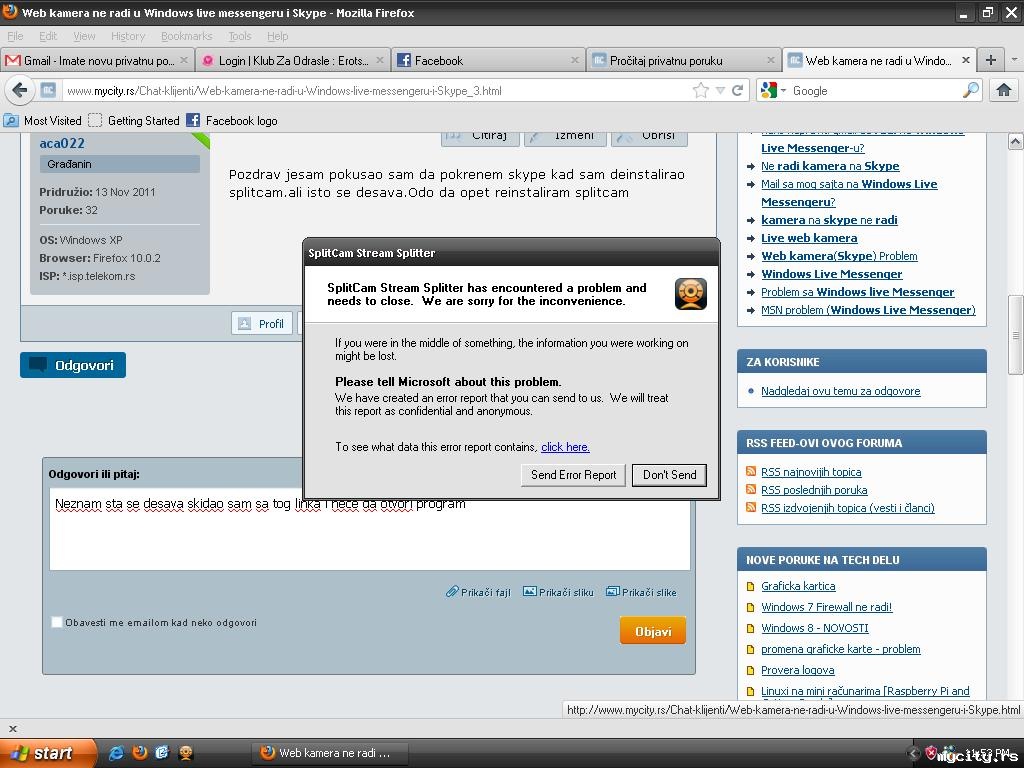Click the aca022 username link
1024x768 pixels.
[62, 143]
